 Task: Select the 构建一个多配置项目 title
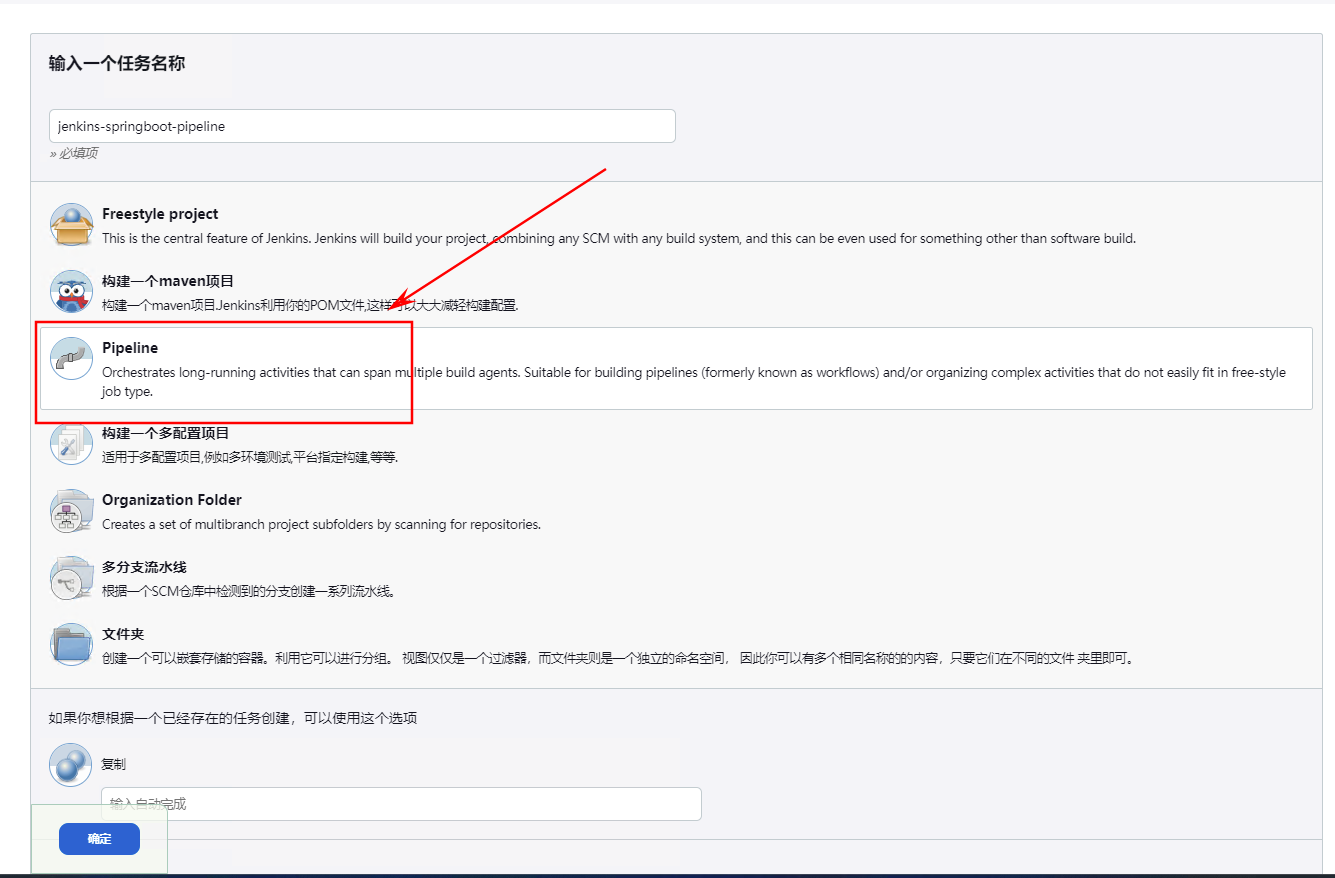[166, 433]
